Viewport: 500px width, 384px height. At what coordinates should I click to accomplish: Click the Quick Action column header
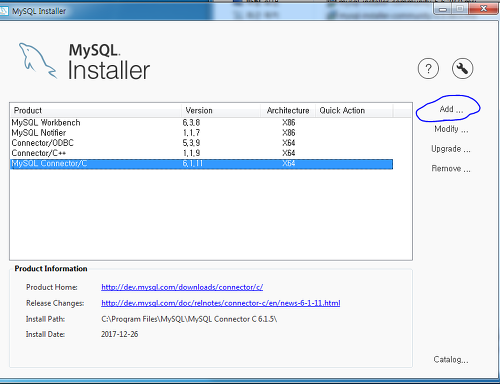click(354, 110)
